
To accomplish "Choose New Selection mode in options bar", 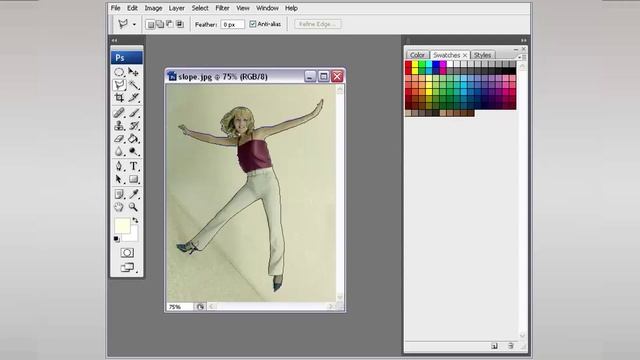I will click(150, 24).
